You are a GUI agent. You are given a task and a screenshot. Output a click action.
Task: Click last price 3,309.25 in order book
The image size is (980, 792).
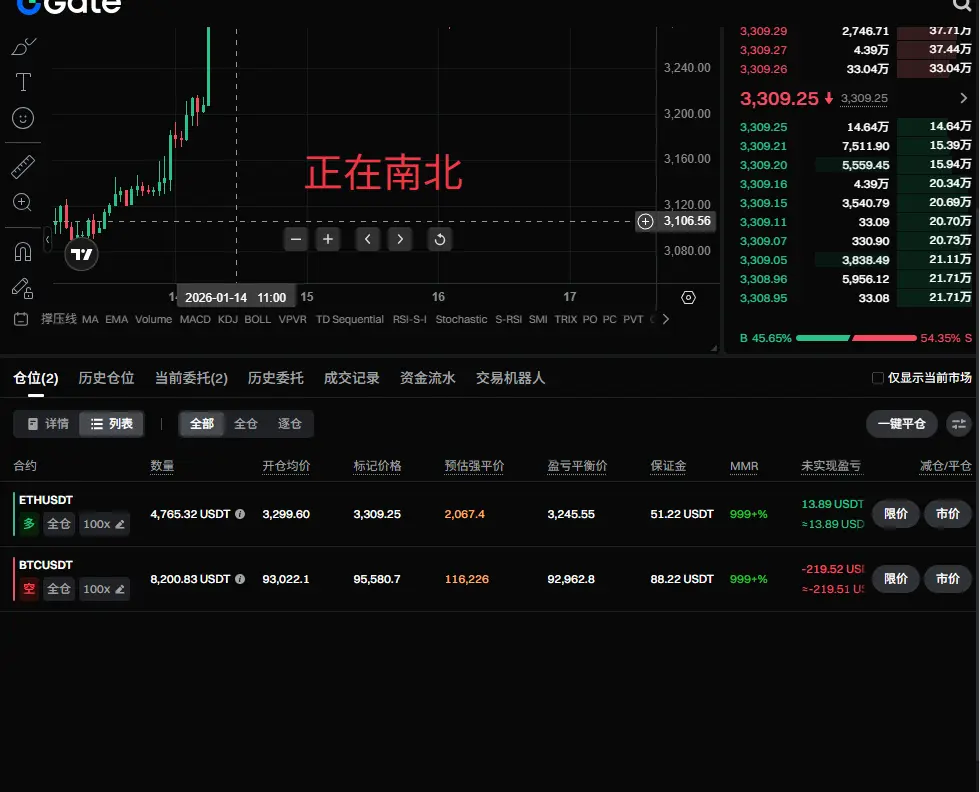coord(779,99)
